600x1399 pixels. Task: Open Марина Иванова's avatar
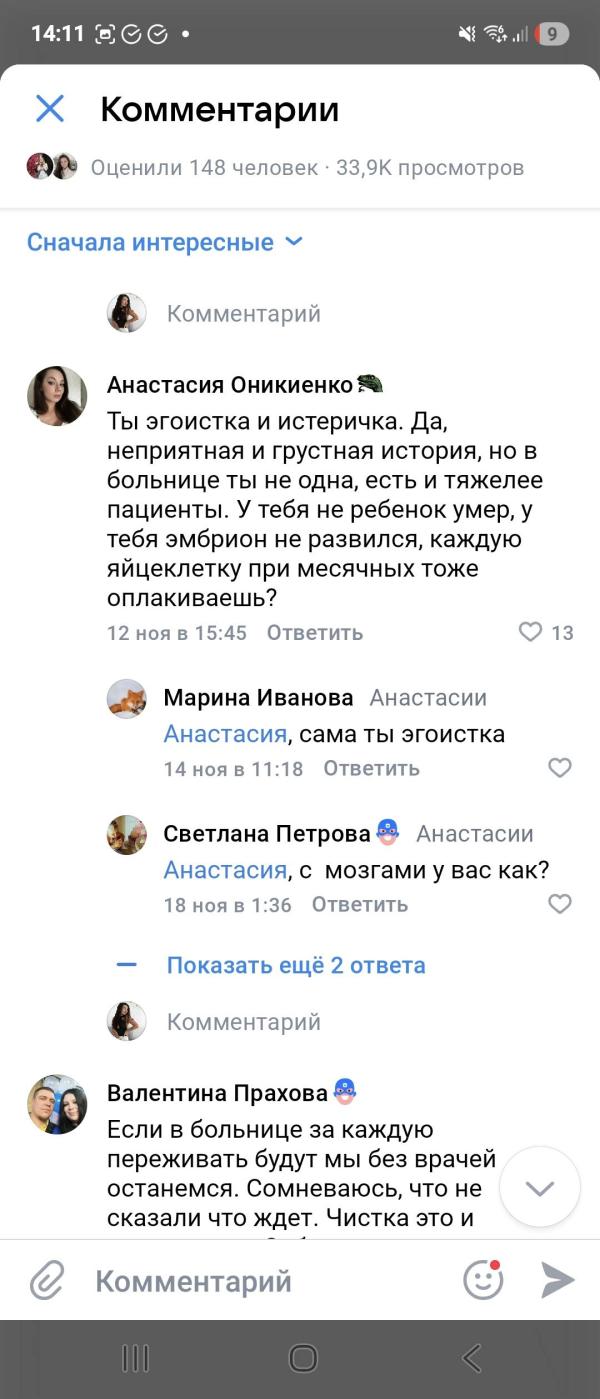point(127,699)
